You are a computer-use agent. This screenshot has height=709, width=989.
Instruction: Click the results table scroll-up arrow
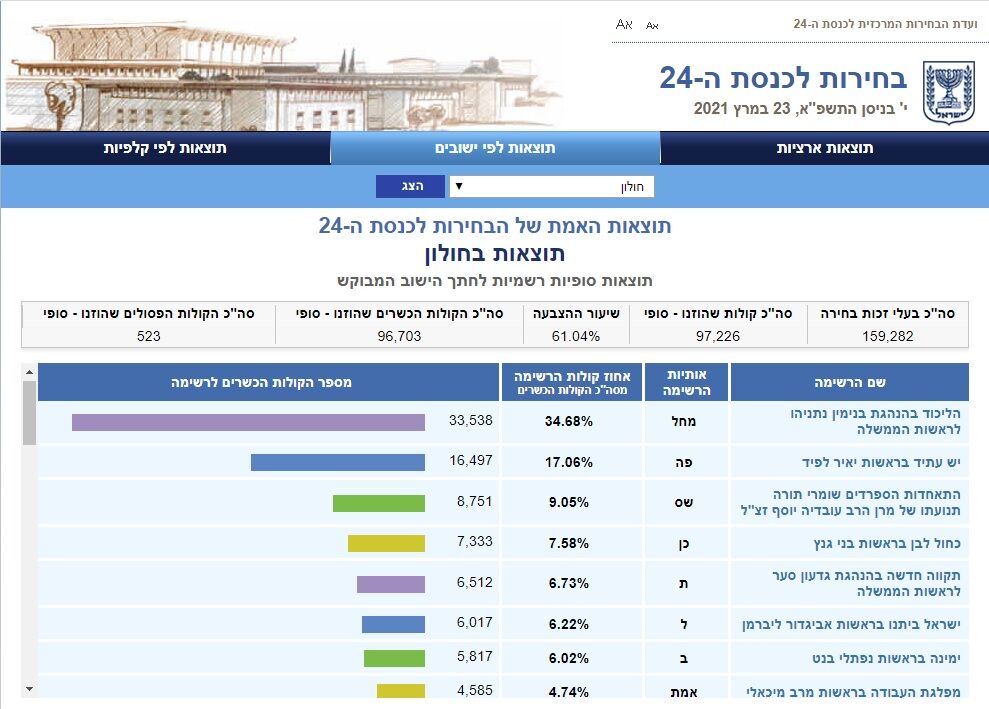(29, 372)
